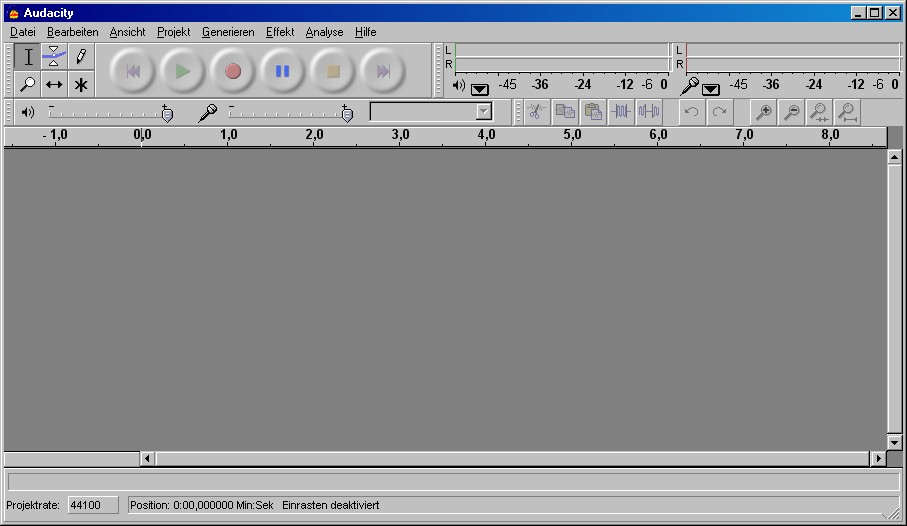This screenshot has height=526, width=907.
Task: Click the Position status text
Action: click(201, 505)
